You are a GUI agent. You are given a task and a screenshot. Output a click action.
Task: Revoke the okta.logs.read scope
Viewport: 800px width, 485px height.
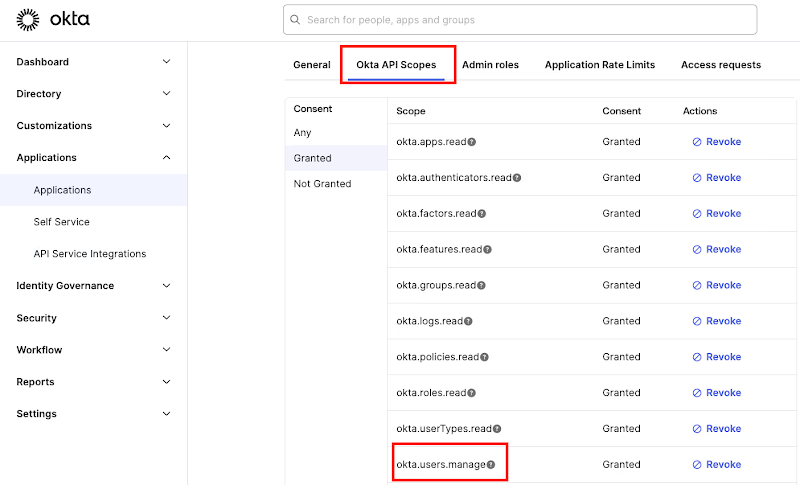point(717,321)
